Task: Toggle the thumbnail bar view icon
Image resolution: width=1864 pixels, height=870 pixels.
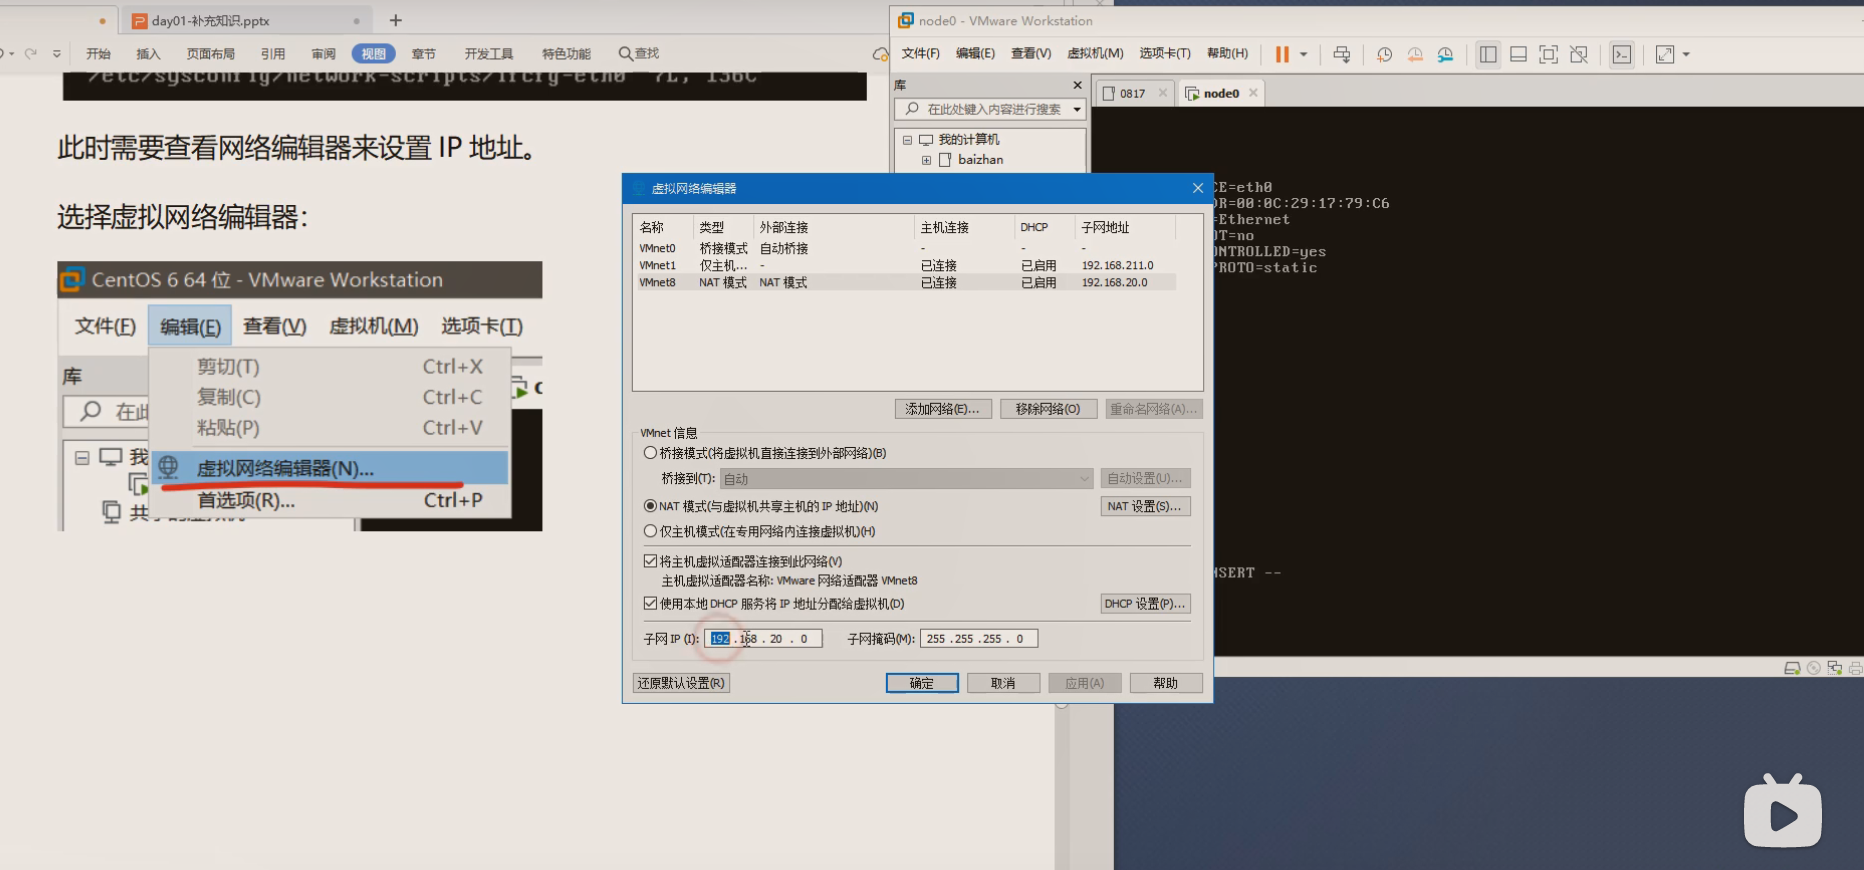Action: point(1518,54)
